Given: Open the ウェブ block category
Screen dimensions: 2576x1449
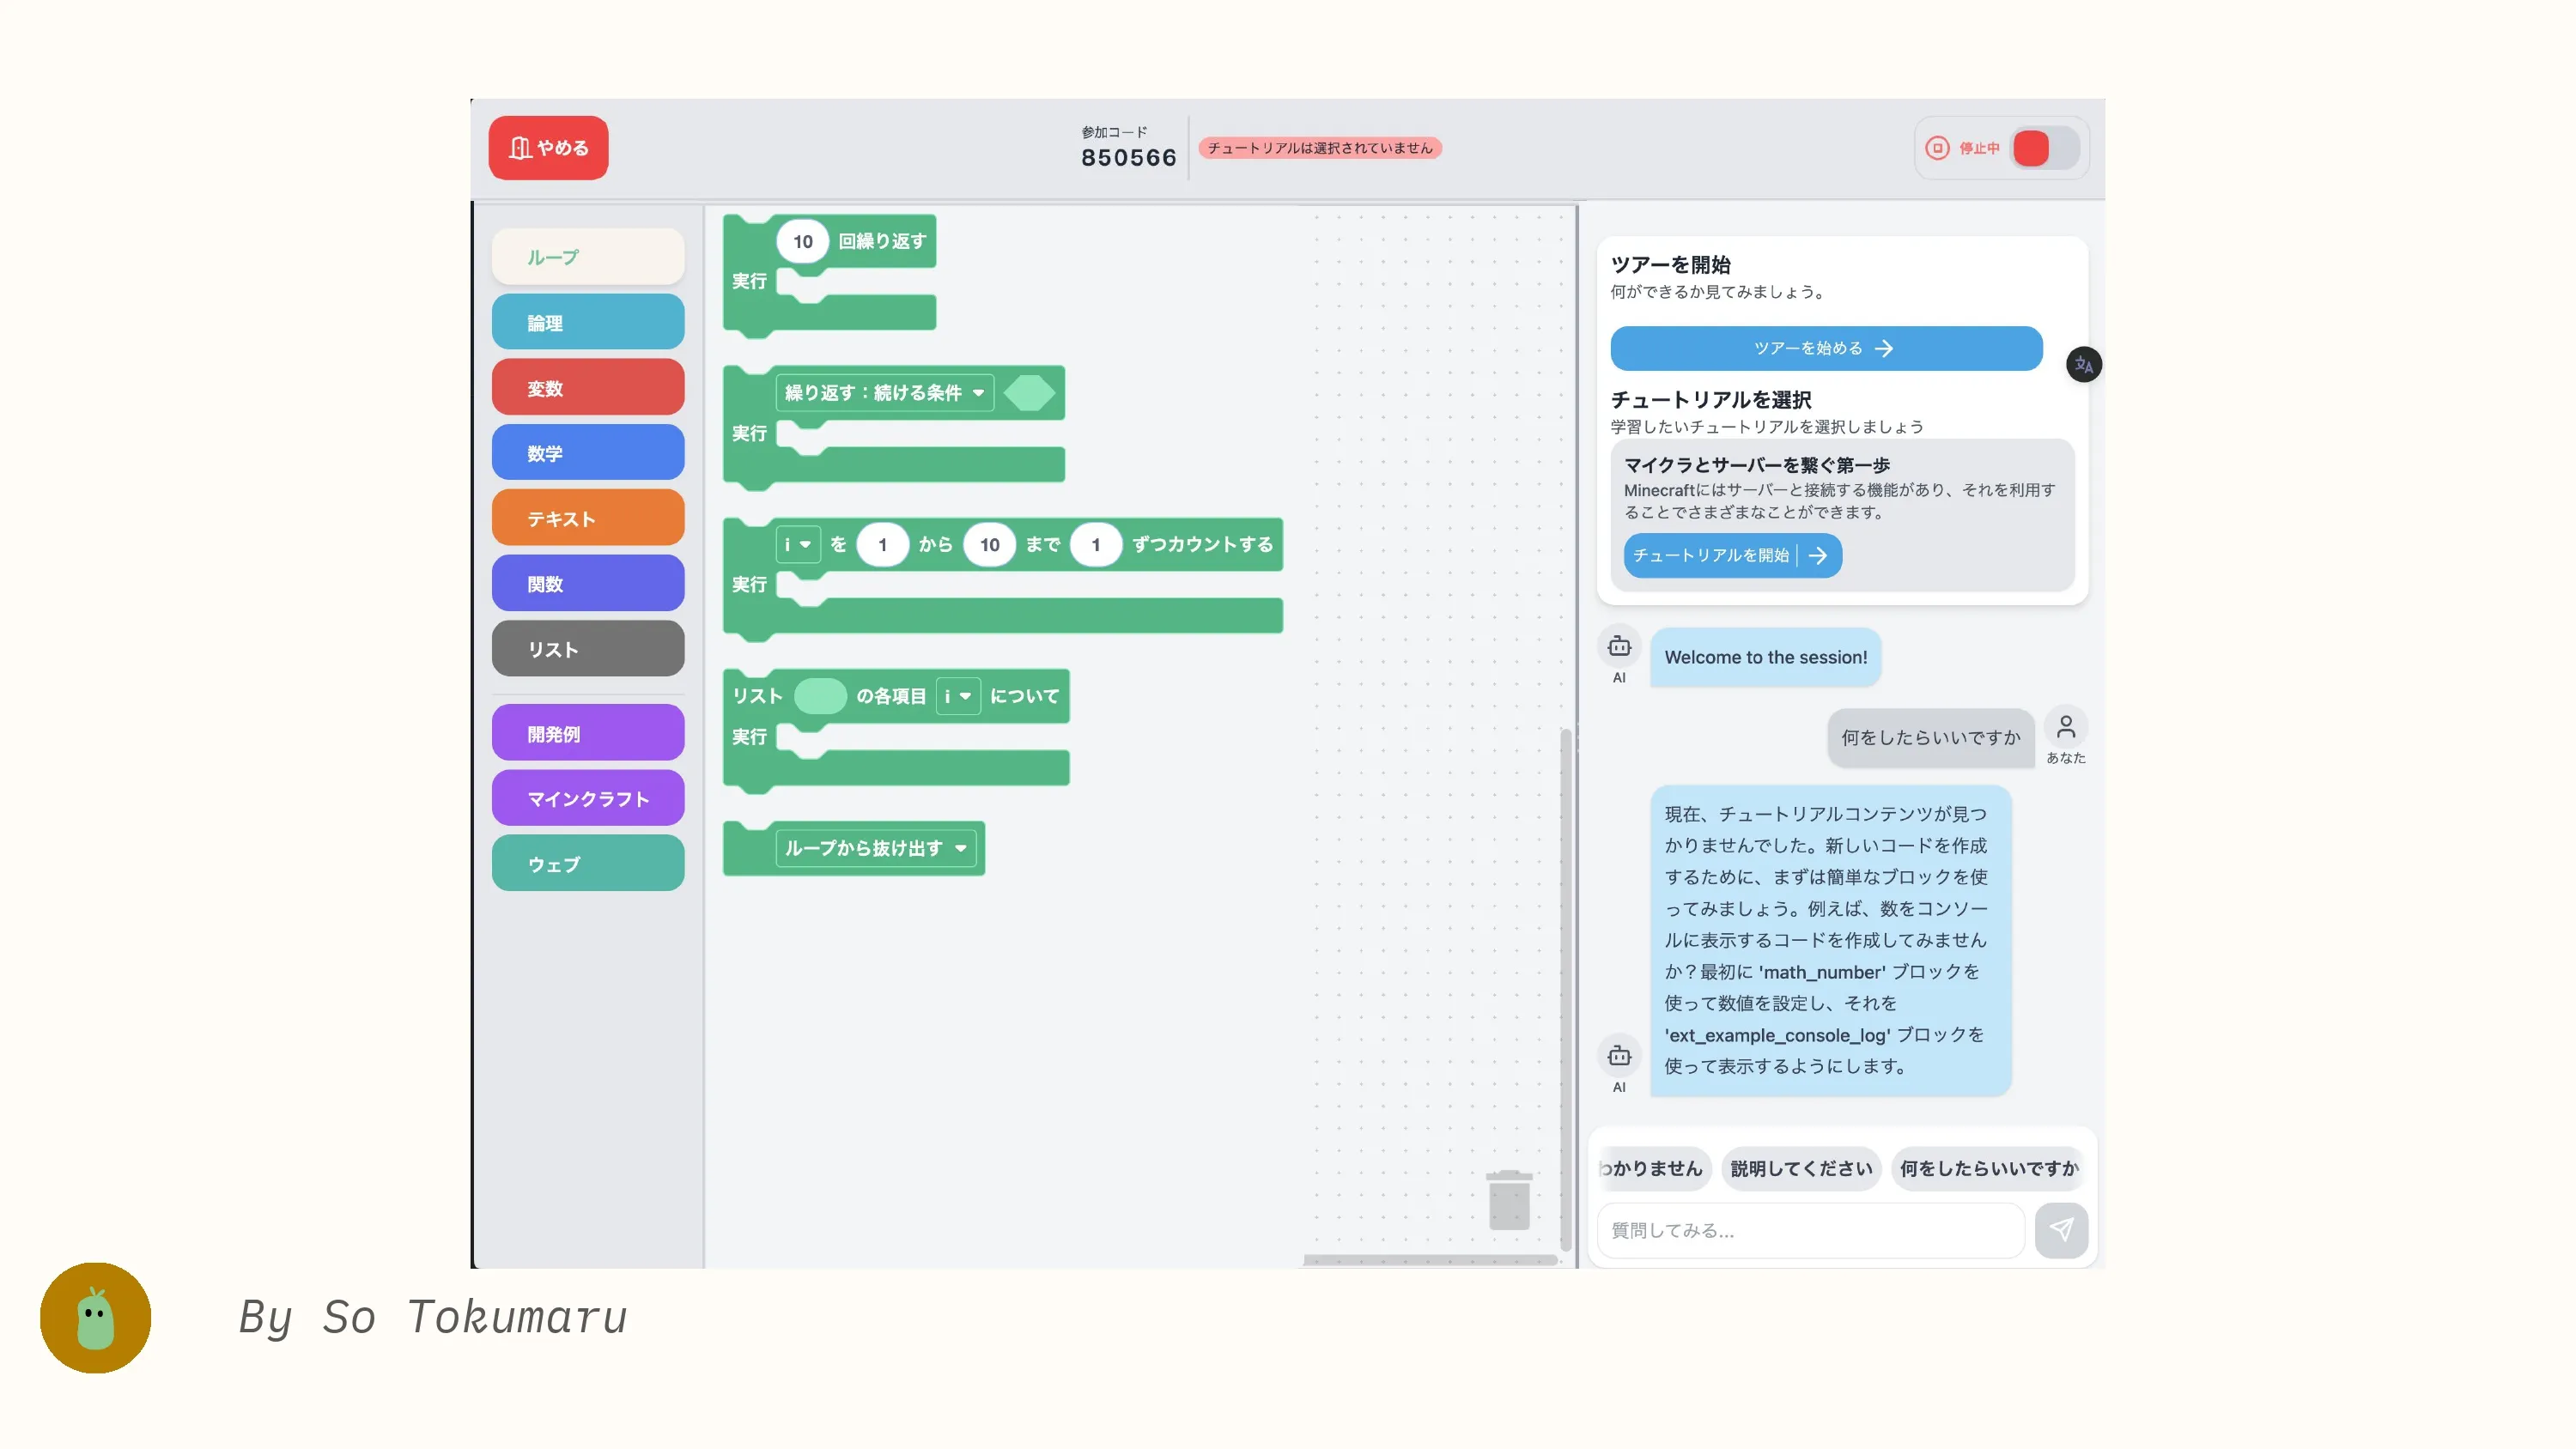Looking at the screenshot, I should (588, 863).
